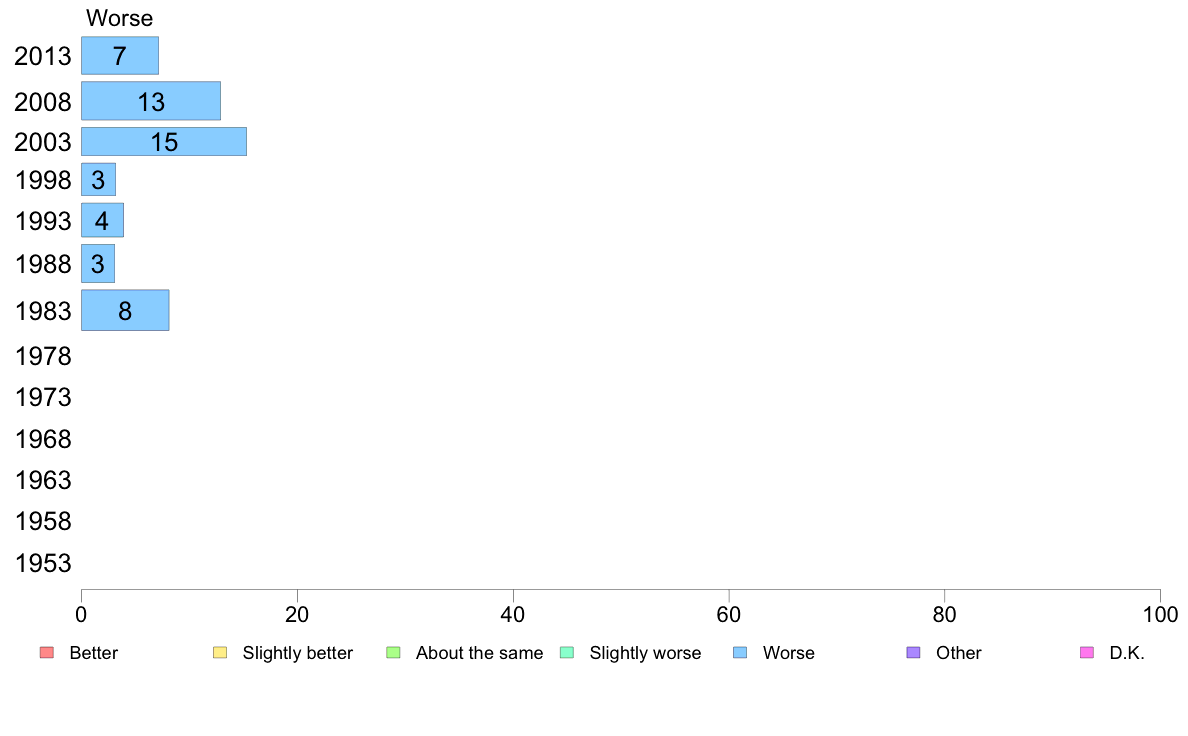Select the 2003 bar showing 15
The width and height of the screenshot is (1188, 736).
pyautogui.click(x=164, y=142)
